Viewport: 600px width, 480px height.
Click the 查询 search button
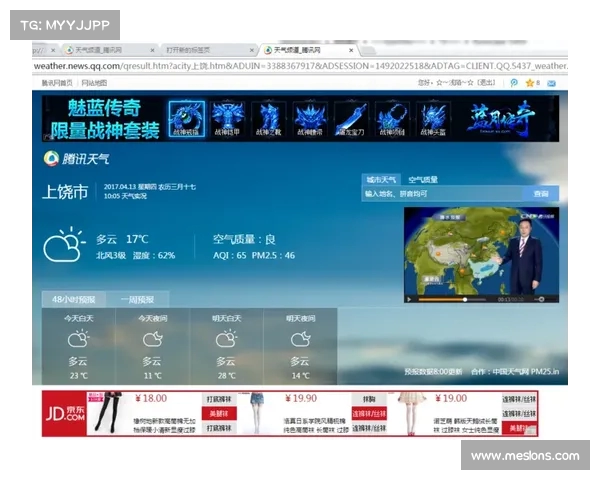pos(541,194)
